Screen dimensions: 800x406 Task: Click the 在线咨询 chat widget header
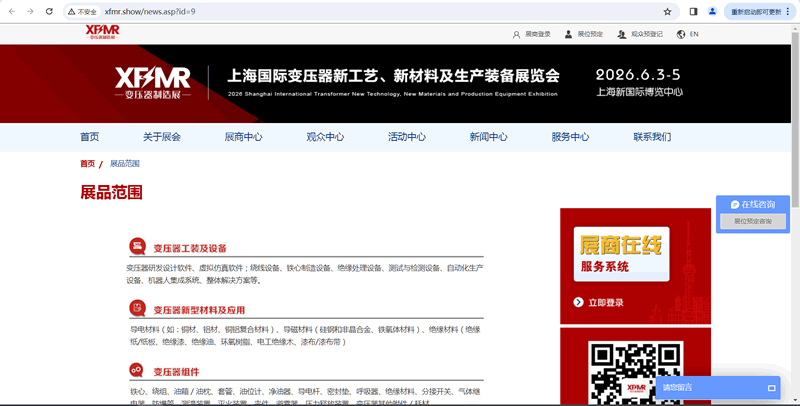coord(758,204)
